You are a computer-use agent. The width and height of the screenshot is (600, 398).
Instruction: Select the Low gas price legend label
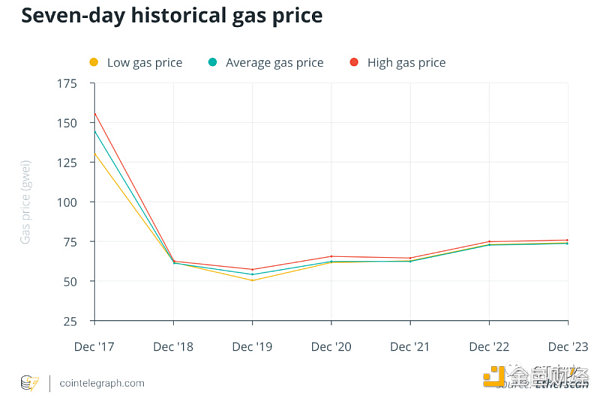(145, 63)
